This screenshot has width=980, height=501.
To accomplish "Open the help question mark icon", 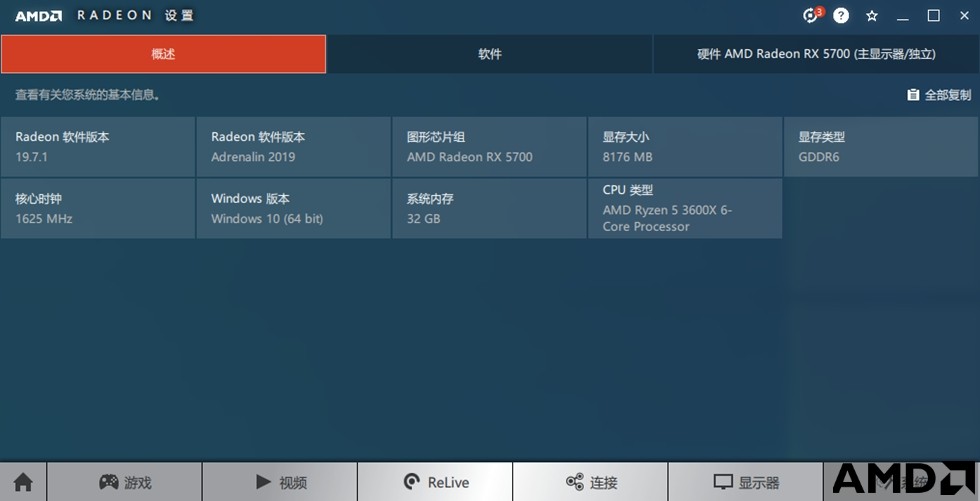I will click(841, 16).
